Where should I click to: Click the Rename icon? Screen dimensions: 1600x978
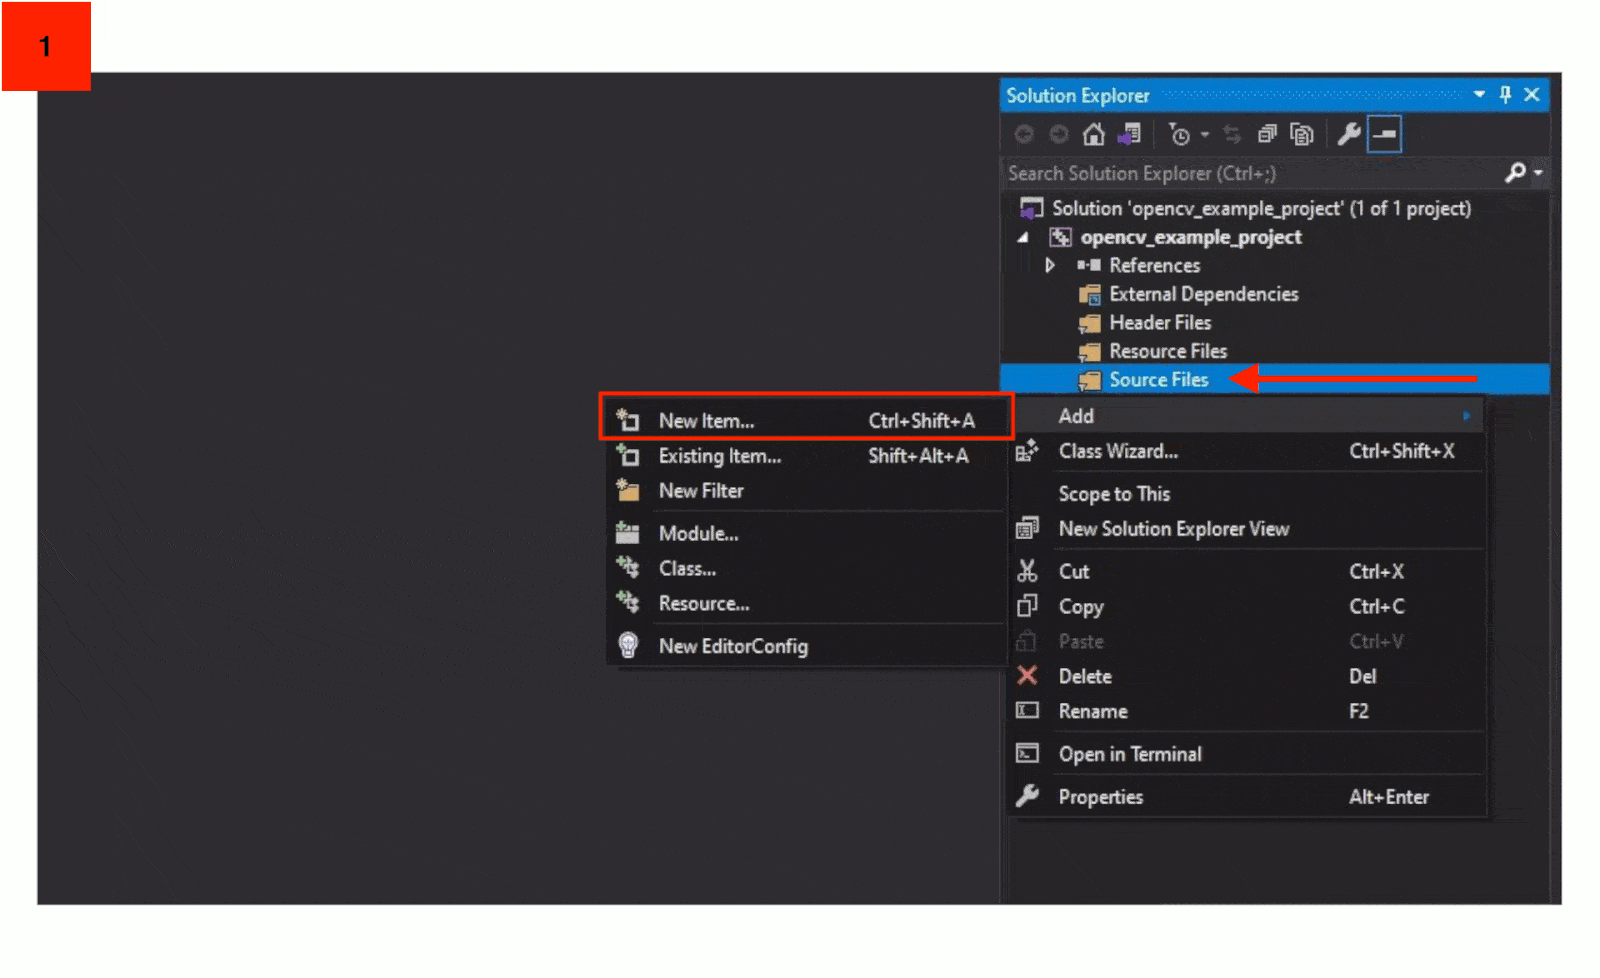pyautogui.click(x=1027, y=710)
